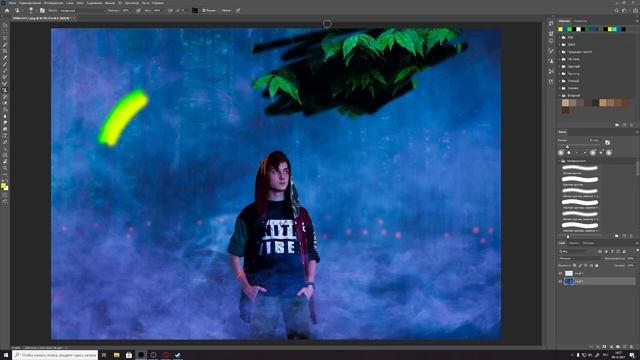Screen dimensions: 640x360
Task: Open layer blend mode dropdown
Action: [x=580, y=258]
